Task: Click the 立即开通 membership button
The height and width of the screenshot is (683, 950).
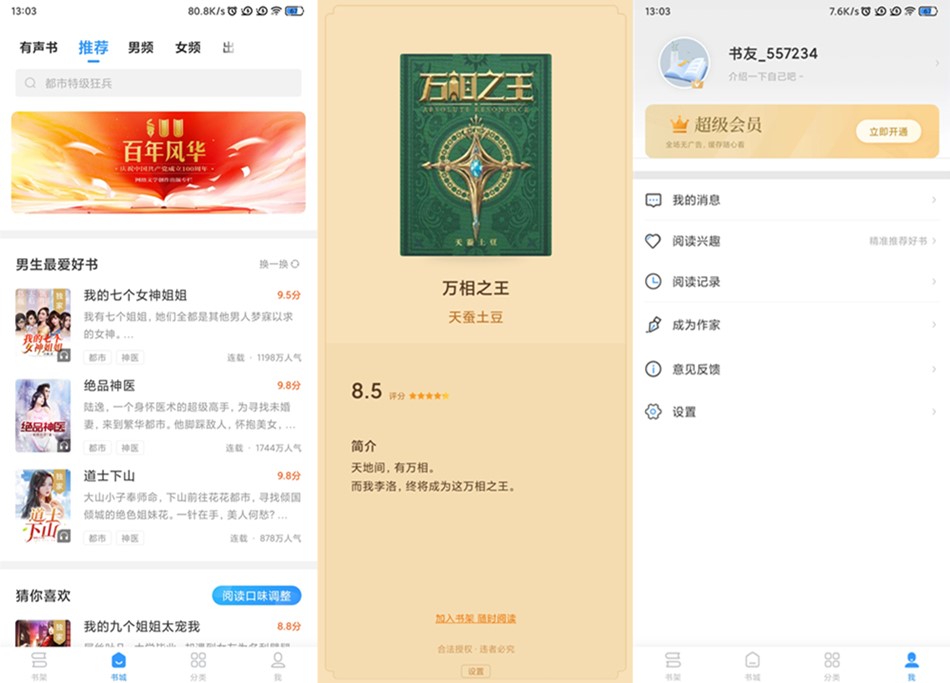Action: (888, 132)
